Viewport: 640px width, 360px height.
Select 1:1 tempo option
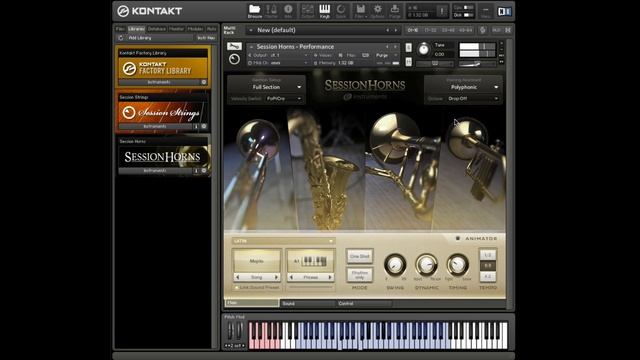coord(488,265)
